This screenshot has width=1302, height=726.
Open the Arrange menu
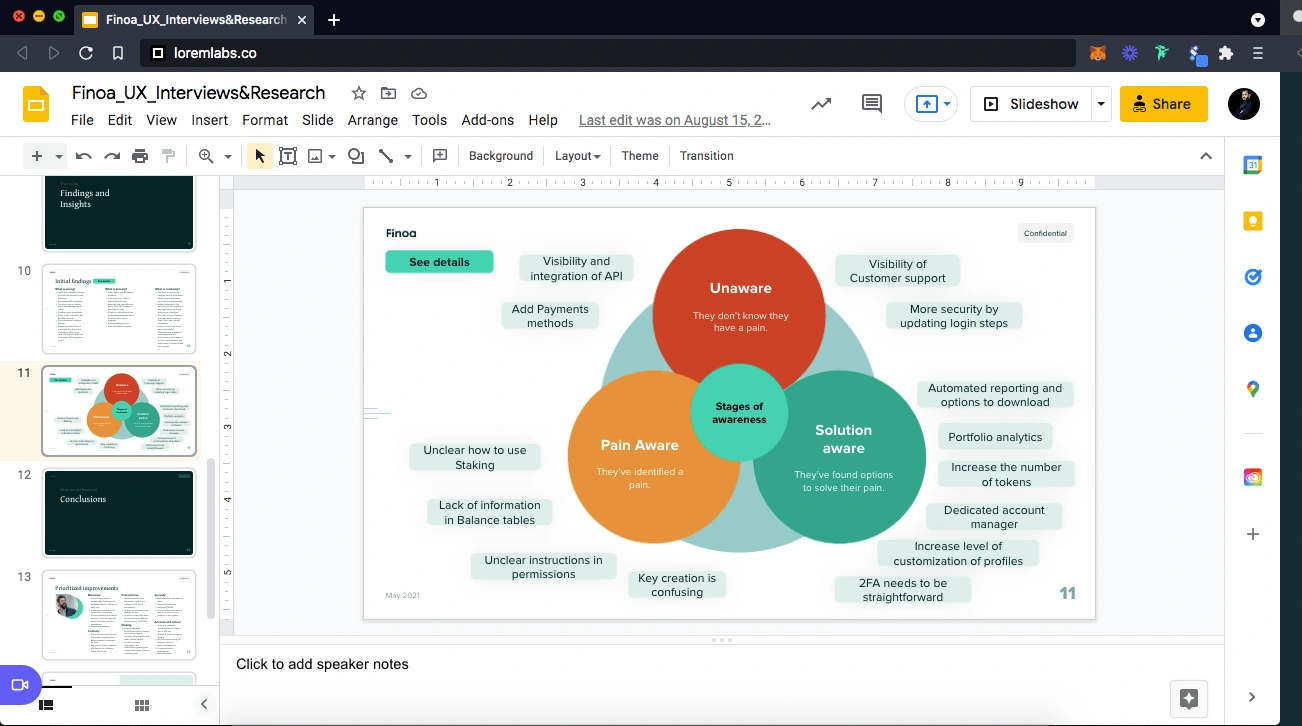pyautogui.click(x=373, y=120)
